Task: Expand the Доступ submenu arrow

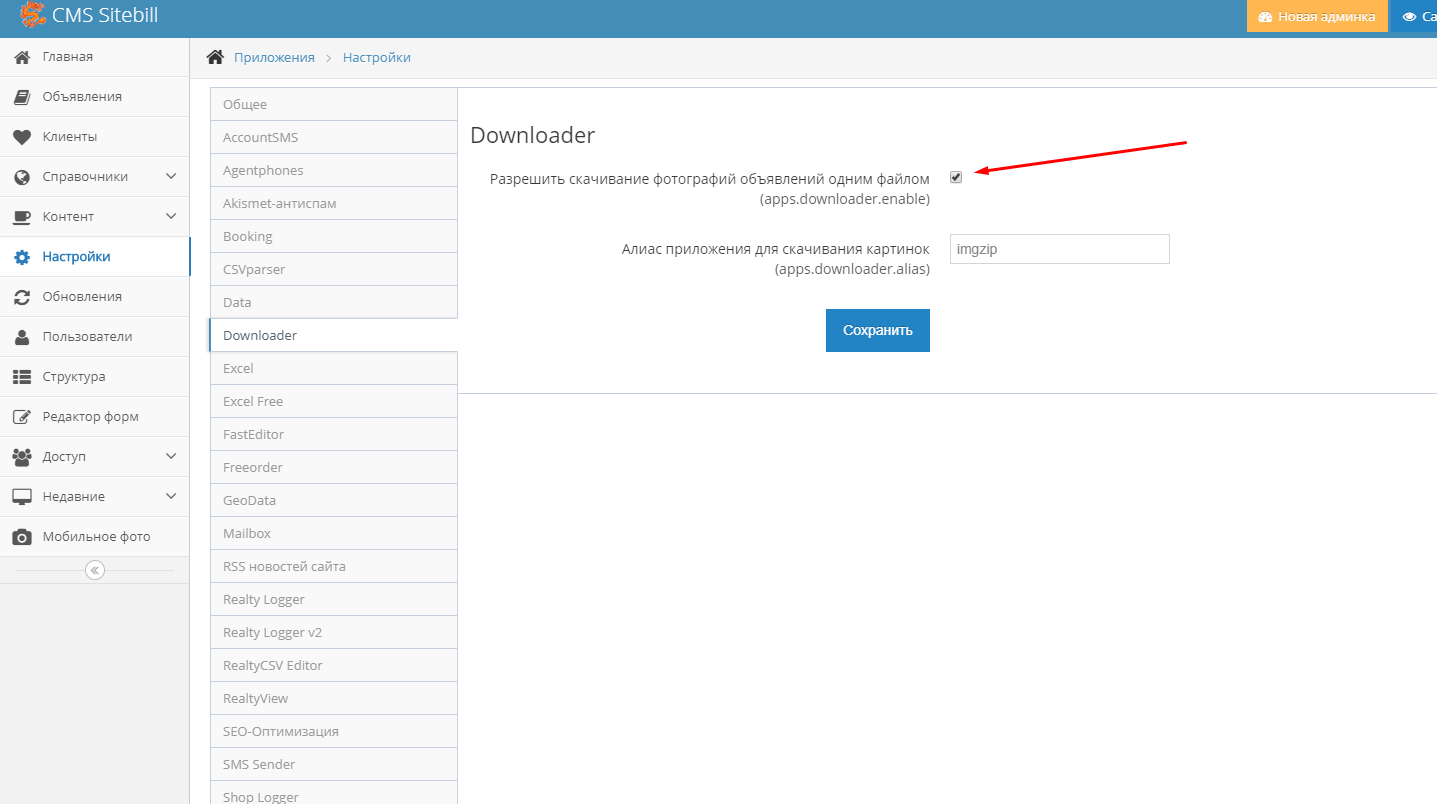Action: point(171,457)
